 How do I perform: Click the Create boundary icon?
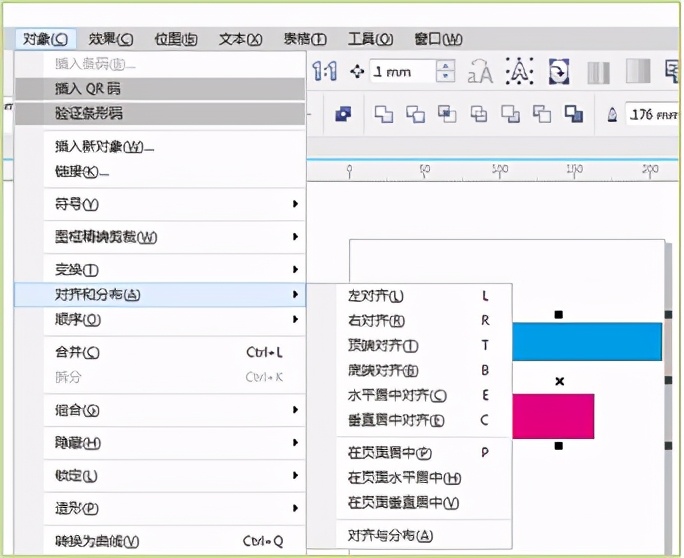574,113
